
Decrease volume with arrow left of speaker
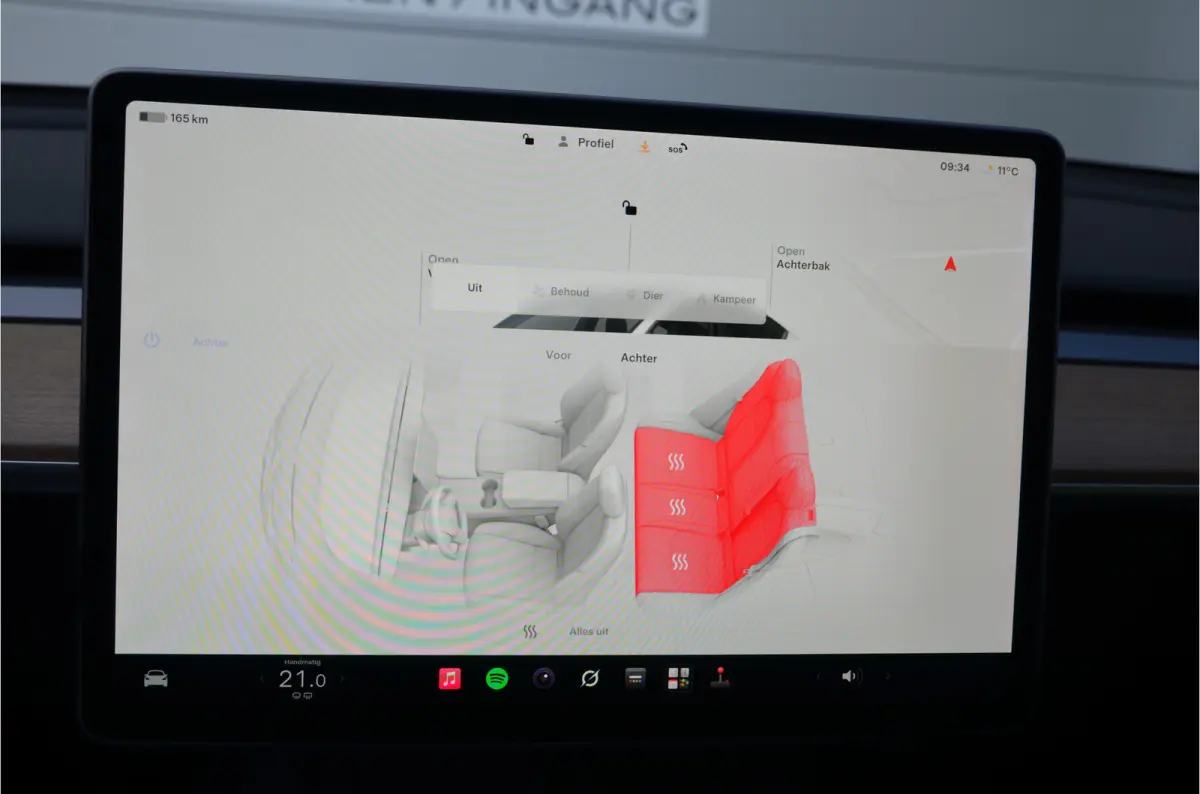point(818,677)
